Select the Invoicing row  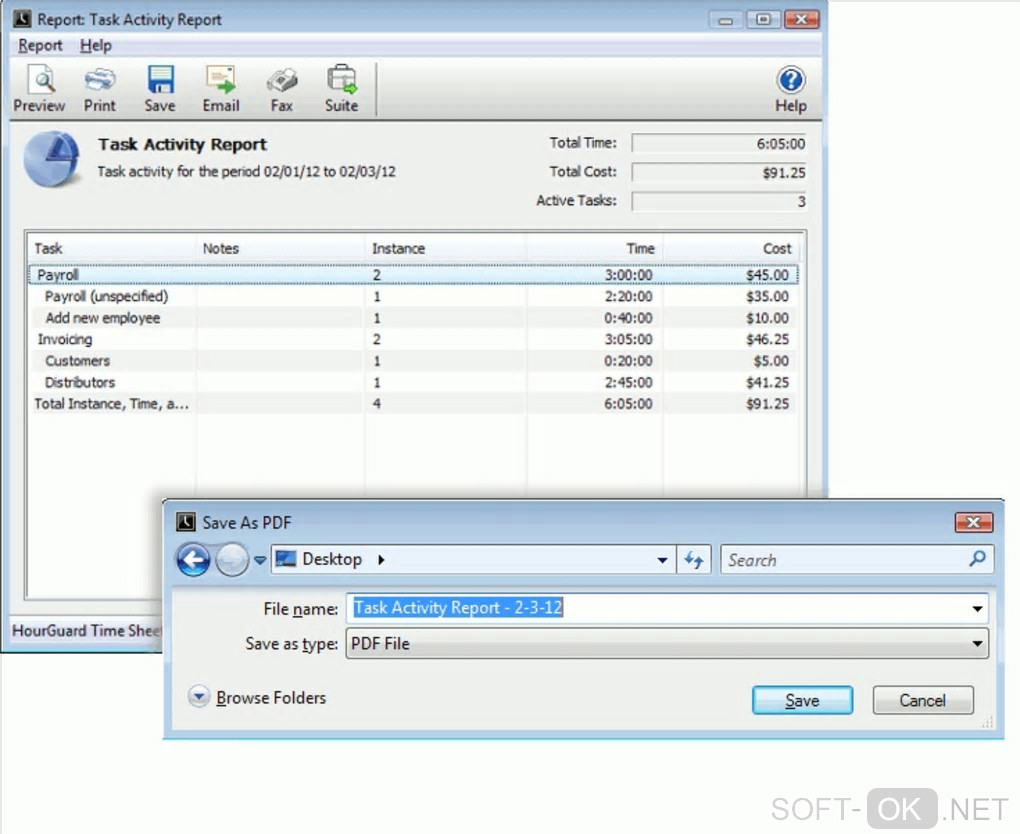(x=413, y=340)
